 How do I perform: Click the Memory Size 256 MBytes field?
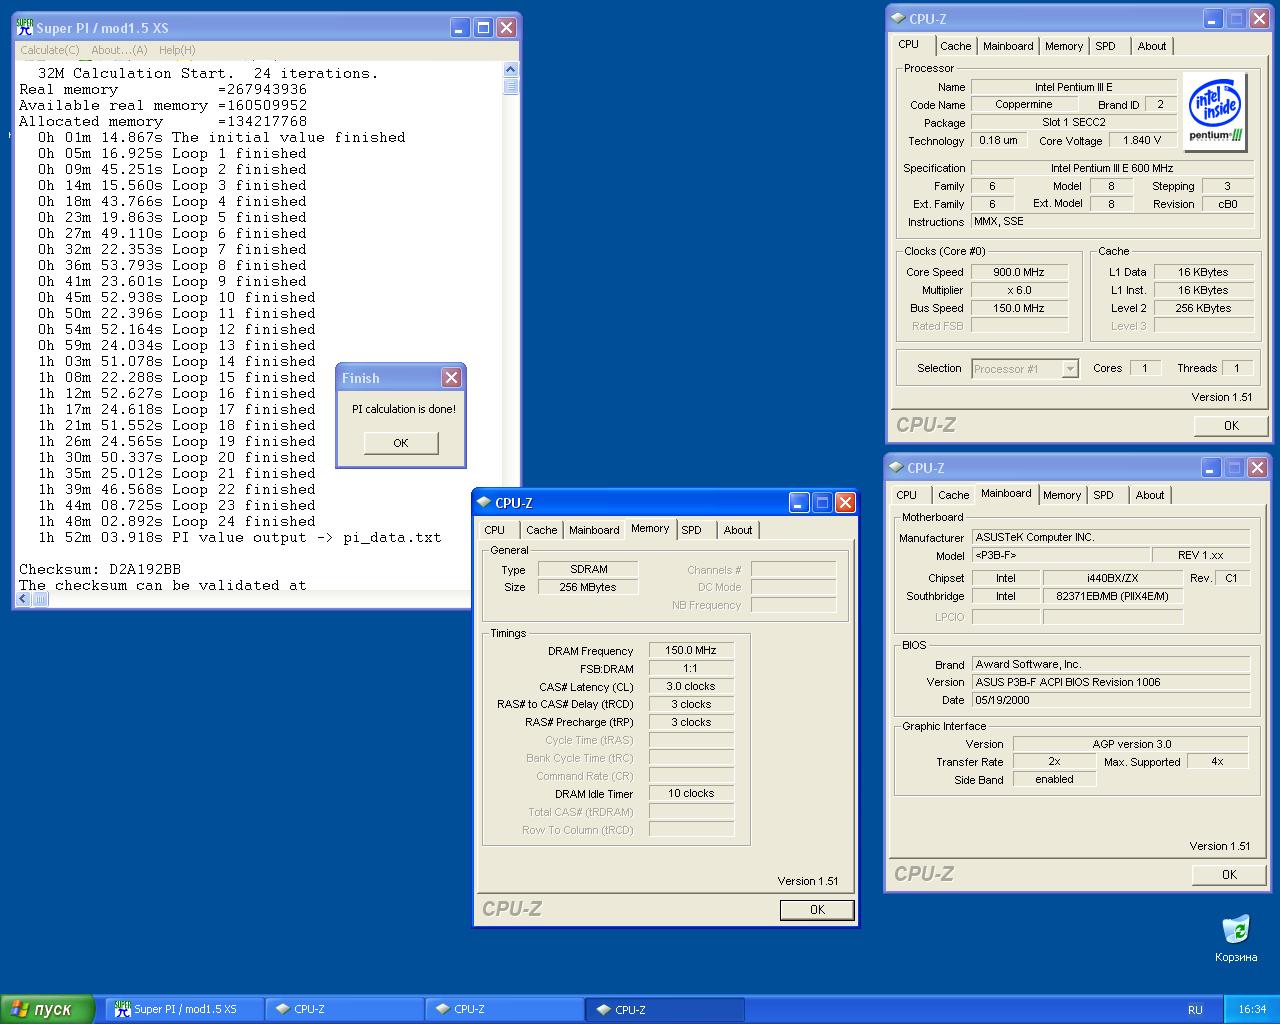coord(588,587)
